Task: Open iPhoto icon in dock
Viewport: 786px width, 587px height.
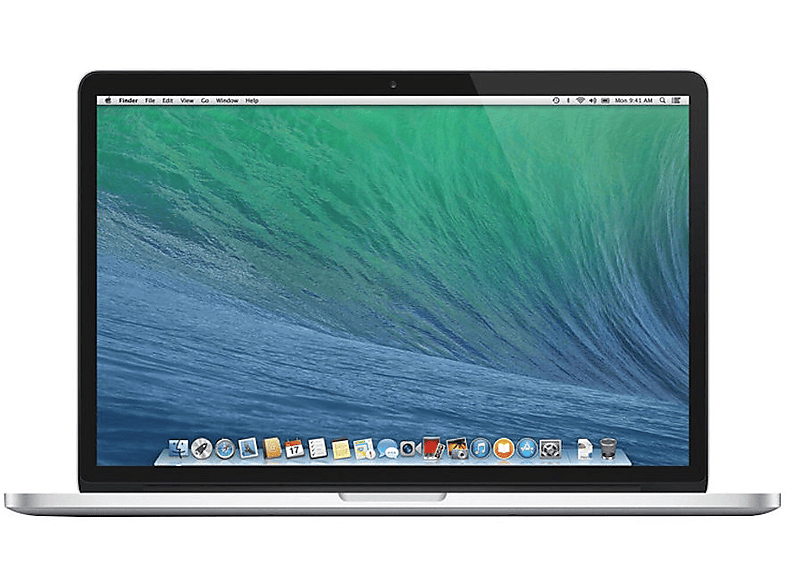Action: pos(457,449)
